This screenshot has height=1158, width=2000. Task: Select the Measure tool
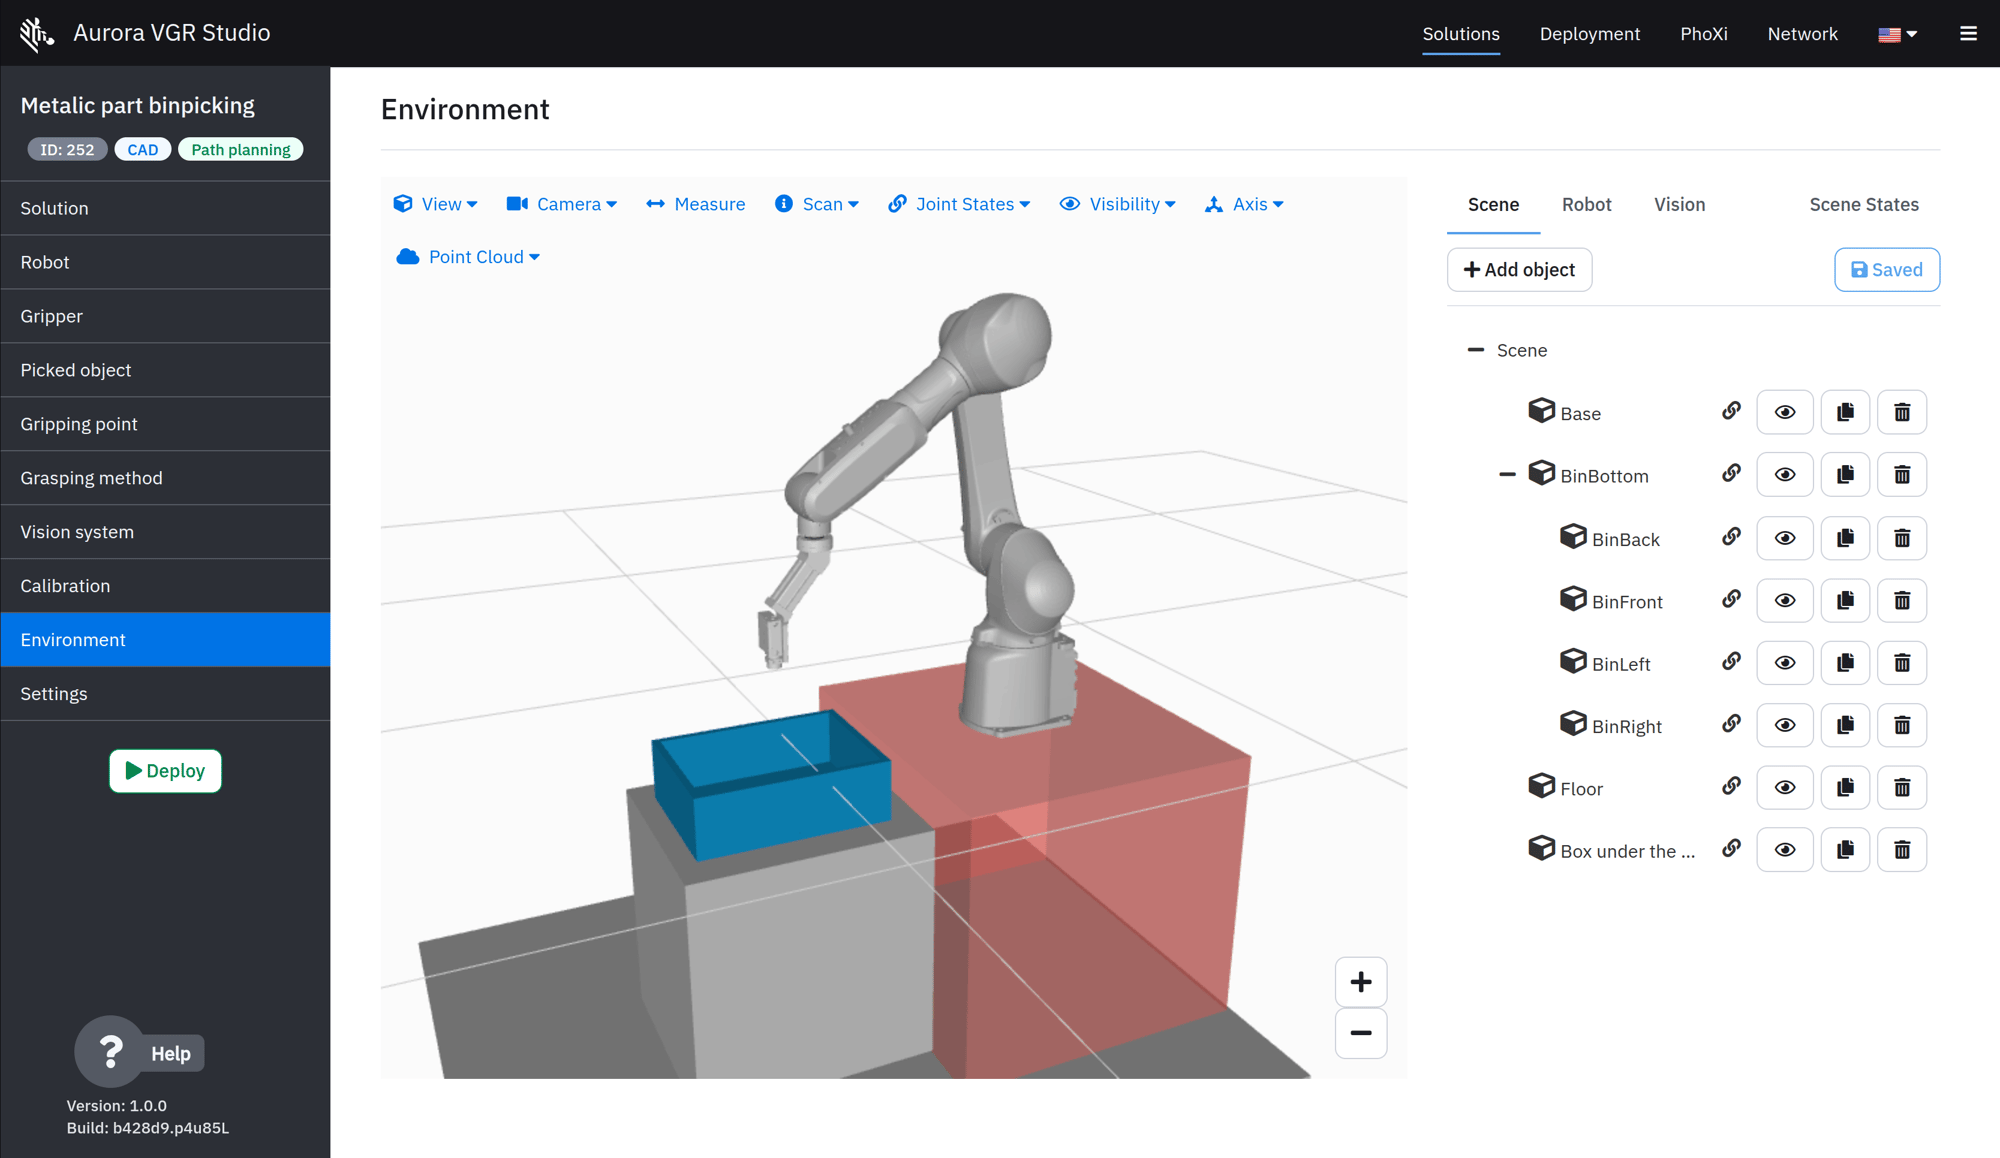pyautogui.click(x=696, y=204)
